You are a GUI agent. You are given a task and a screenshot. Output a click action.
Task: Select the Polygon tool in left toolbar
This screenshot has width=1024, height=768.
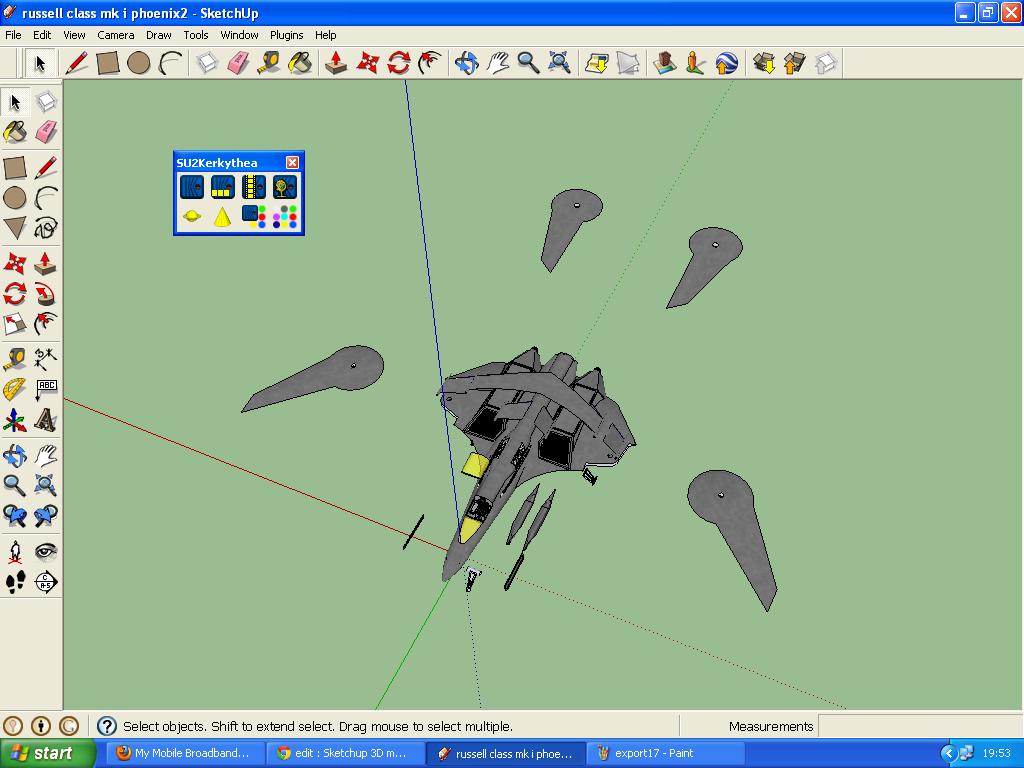click(14, 228)
